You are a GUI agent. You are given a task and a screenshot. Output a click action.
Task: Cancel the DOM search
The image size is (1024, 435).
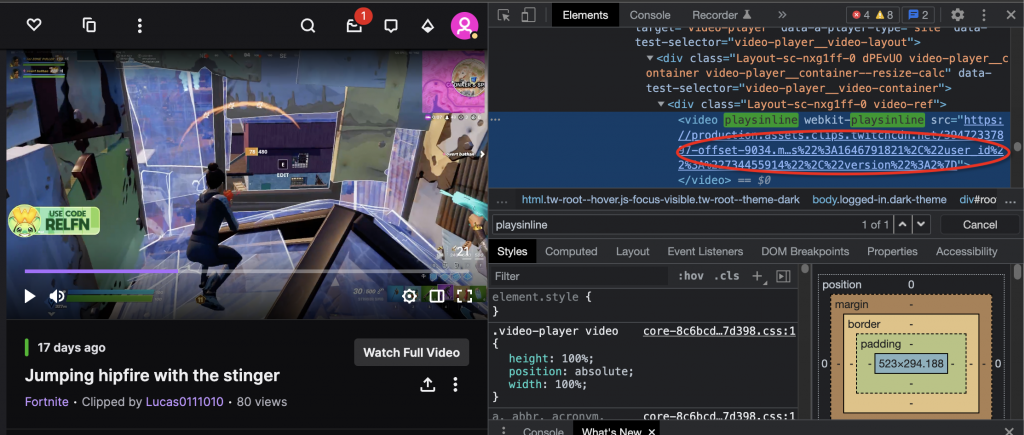pos(980,225)
